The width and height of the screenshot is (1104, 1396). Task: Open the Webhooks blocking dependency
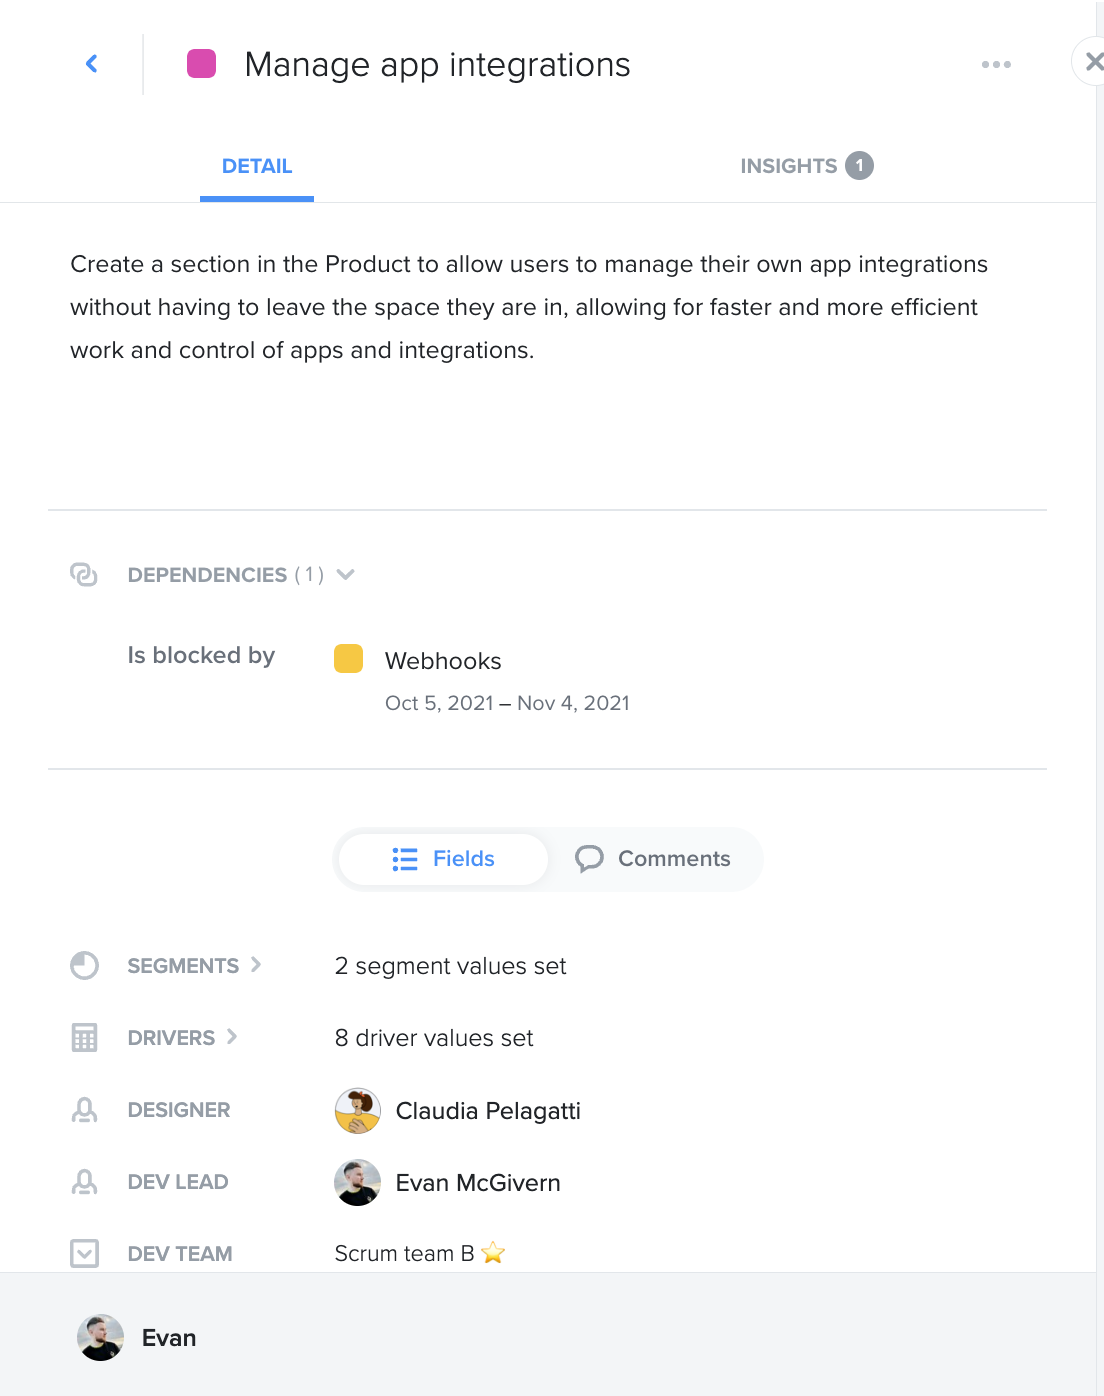(443, 661)
